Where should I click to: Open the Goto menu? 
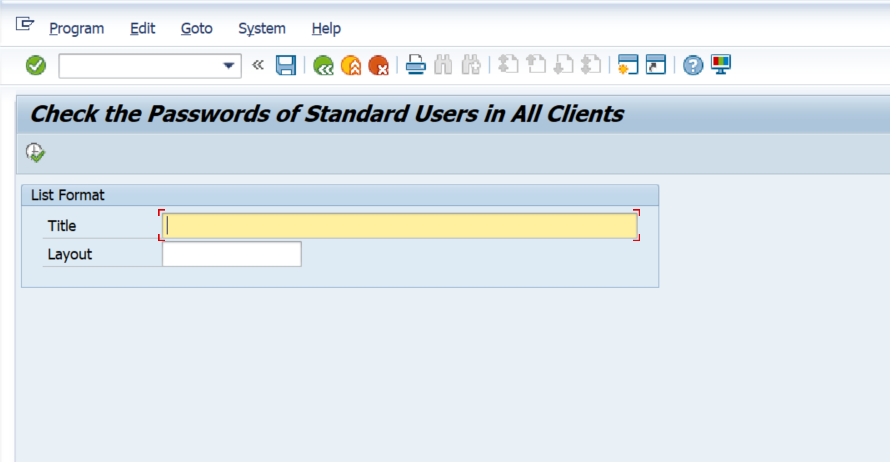pos(197,29)
